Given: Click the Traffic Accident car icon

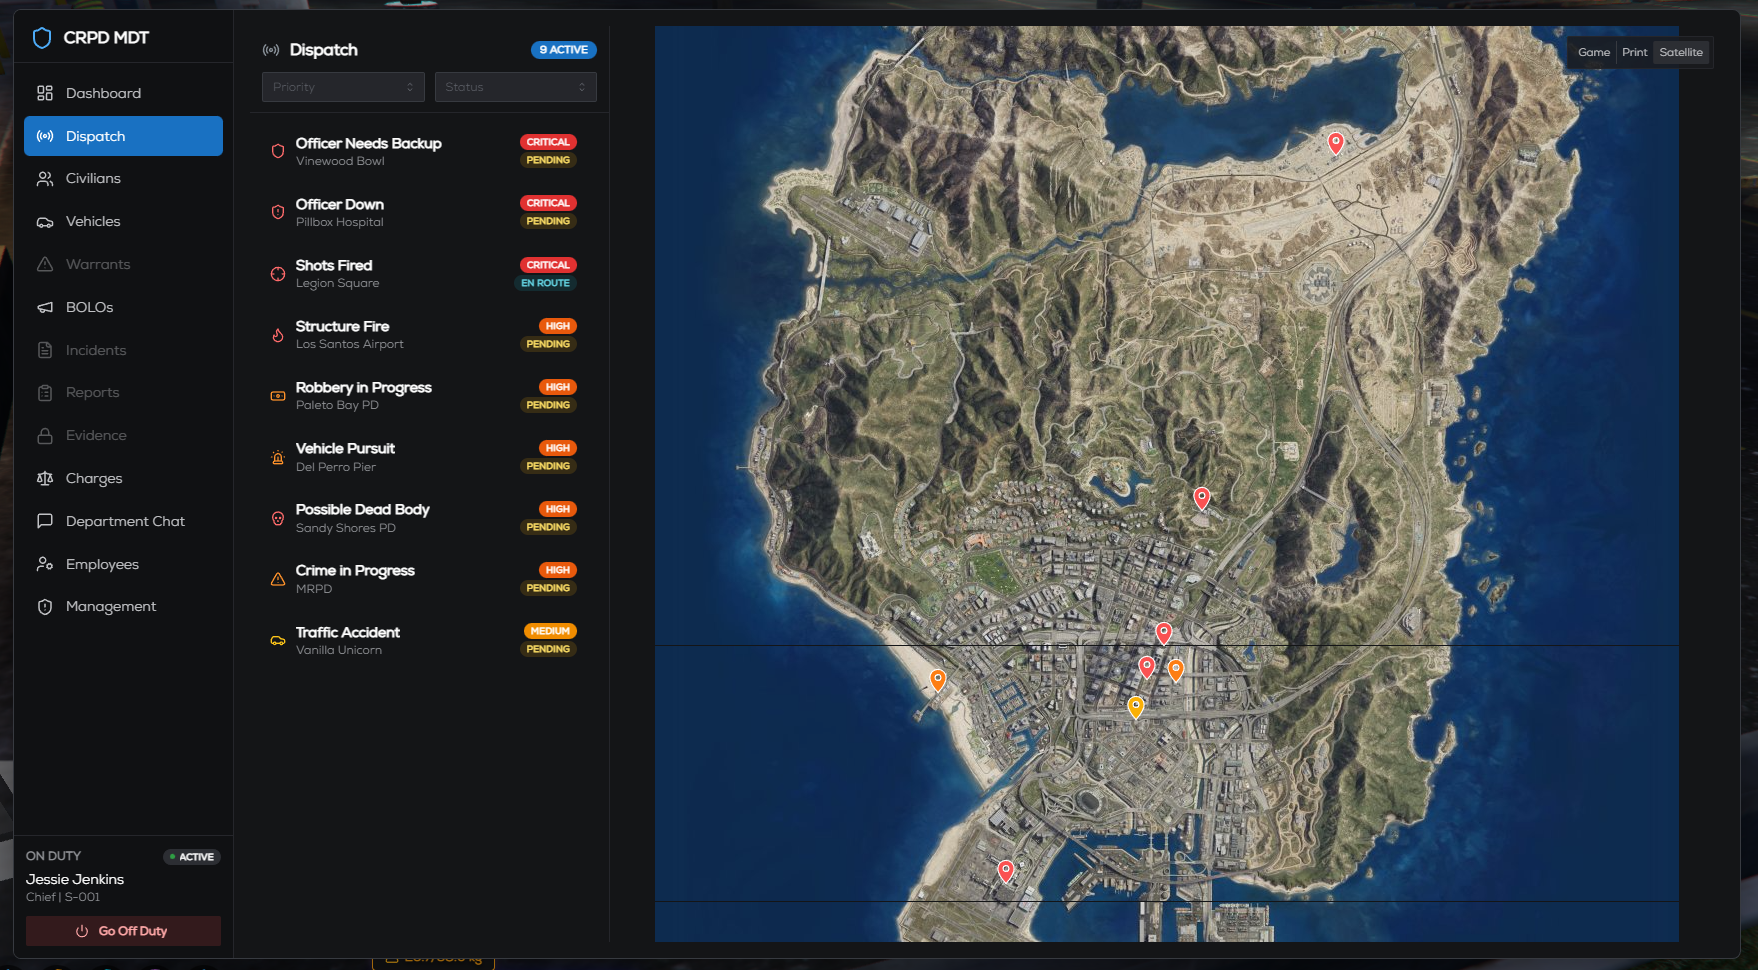Looking at the screenshot, I should 278,641.
